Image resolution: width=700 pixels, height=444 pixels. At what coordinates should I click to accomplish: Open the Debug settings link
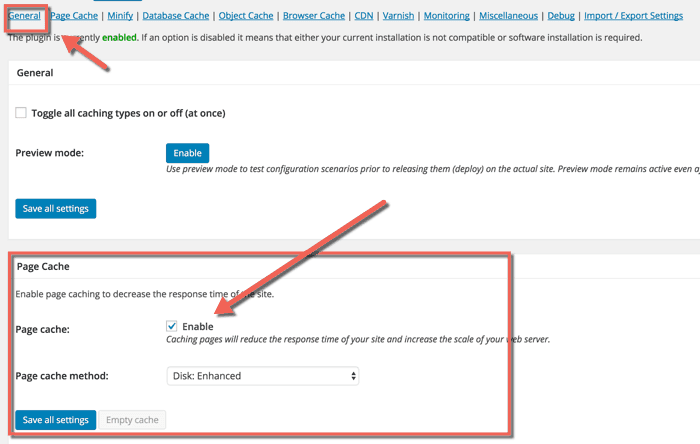[x=561, y=16]
